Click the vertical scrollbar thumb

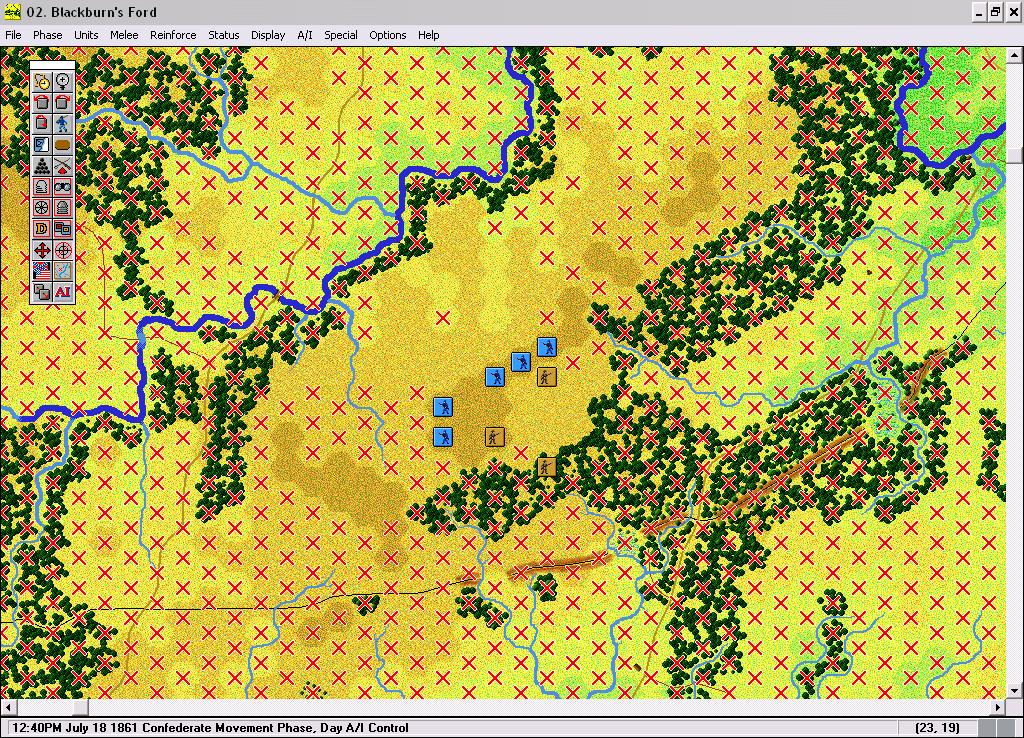click(x=1014, y=155)
